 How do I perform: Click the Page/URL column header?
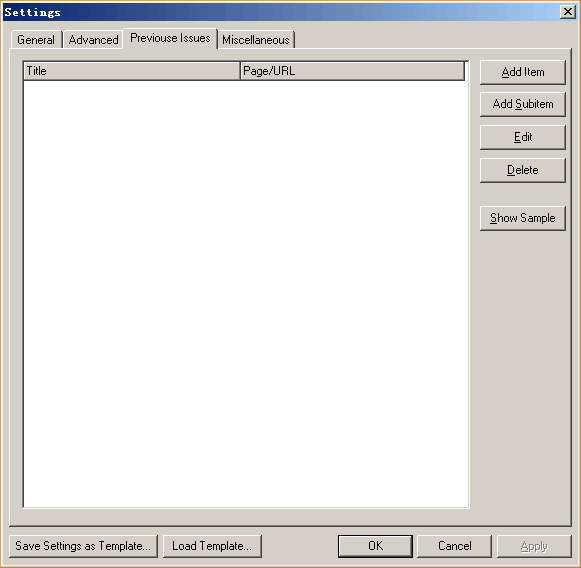[352, 71]
